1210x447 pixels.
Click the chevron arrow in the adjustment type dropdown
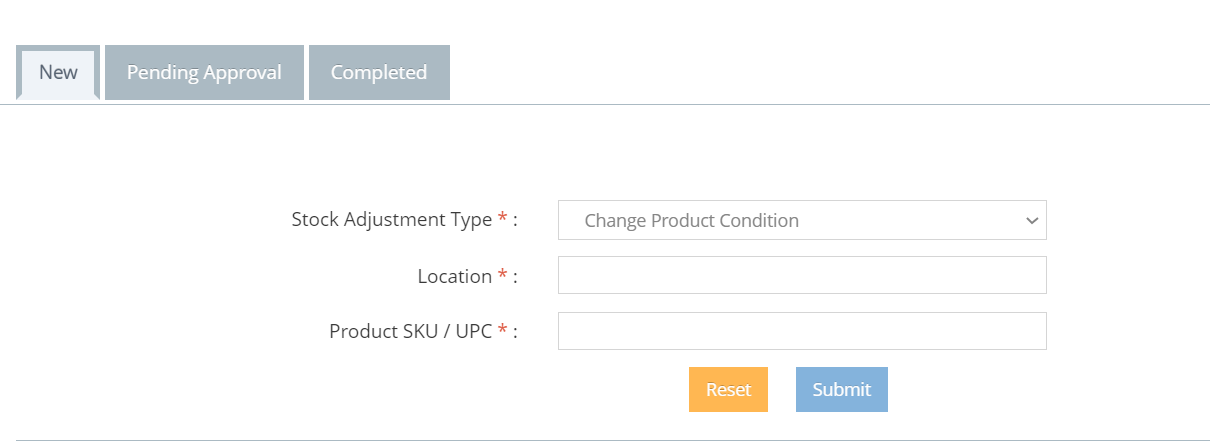click(x=1032, y=221)
